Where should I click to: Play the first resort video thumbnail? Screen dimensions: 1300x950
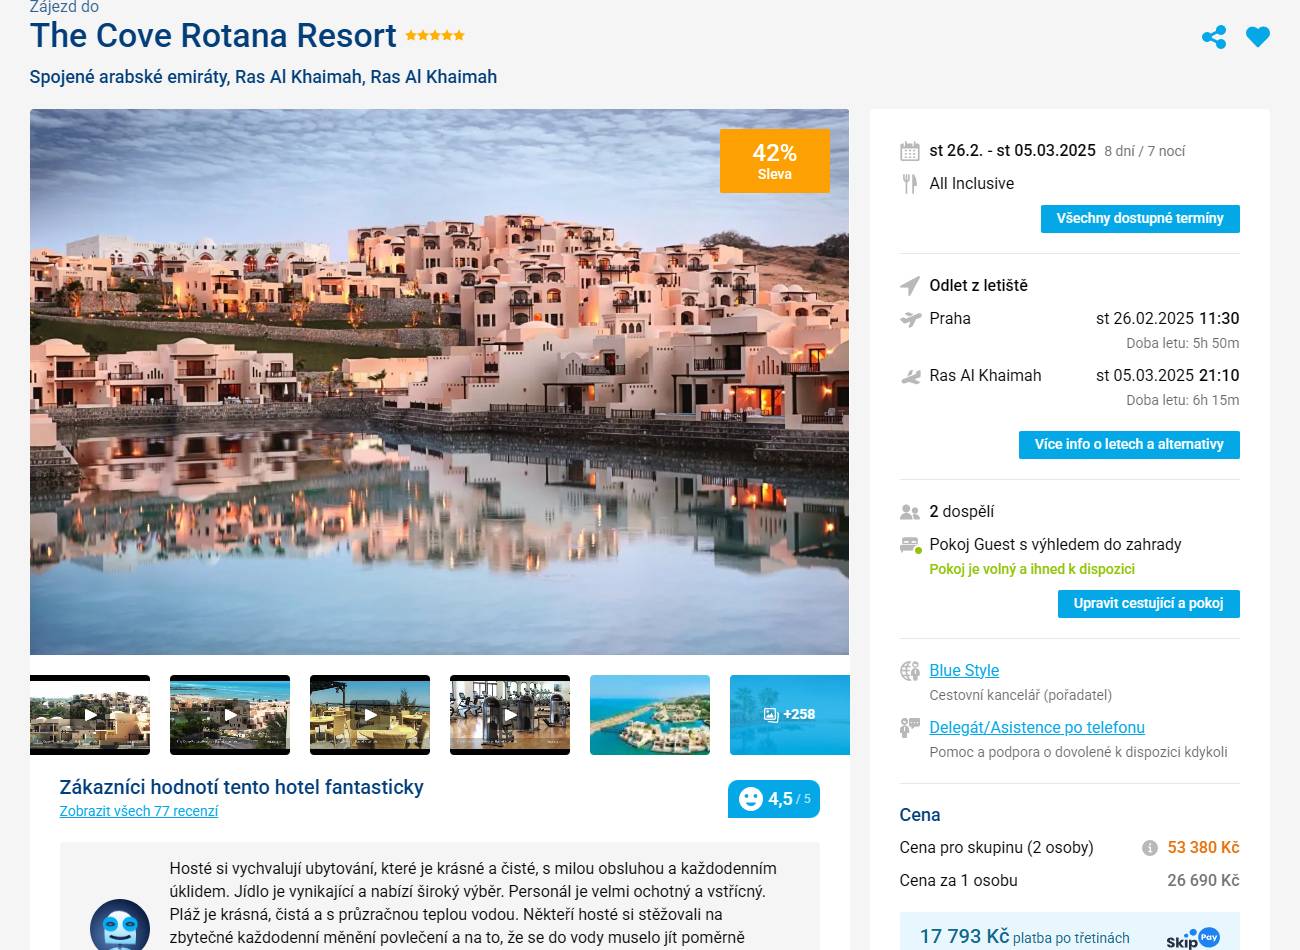(x=90, y=715)
